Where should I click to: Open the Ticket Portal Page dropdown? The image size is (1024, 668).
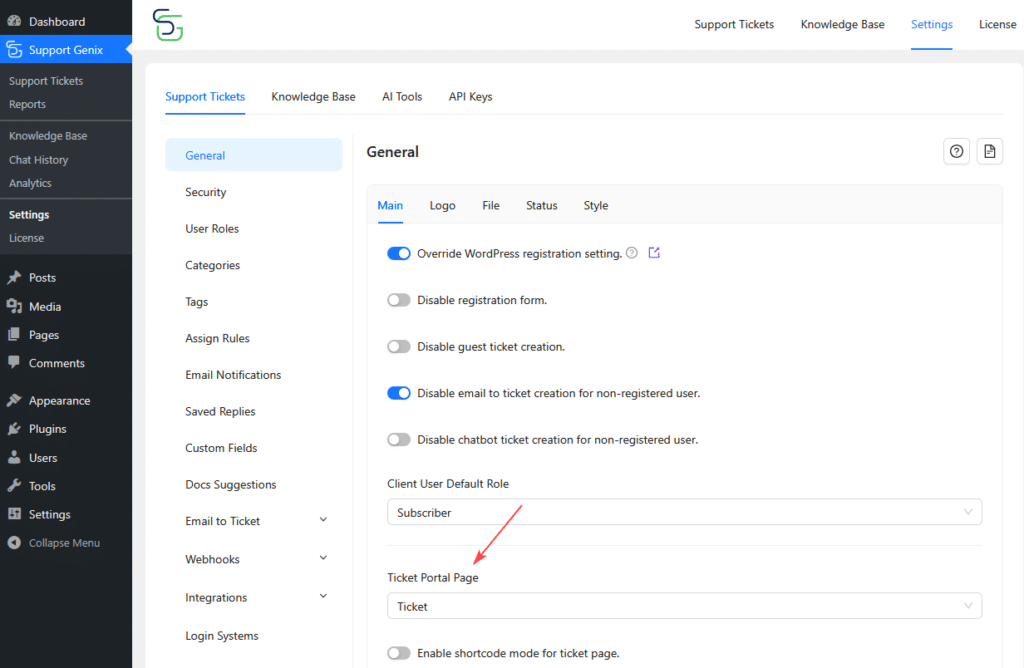(x=684, y=606)
